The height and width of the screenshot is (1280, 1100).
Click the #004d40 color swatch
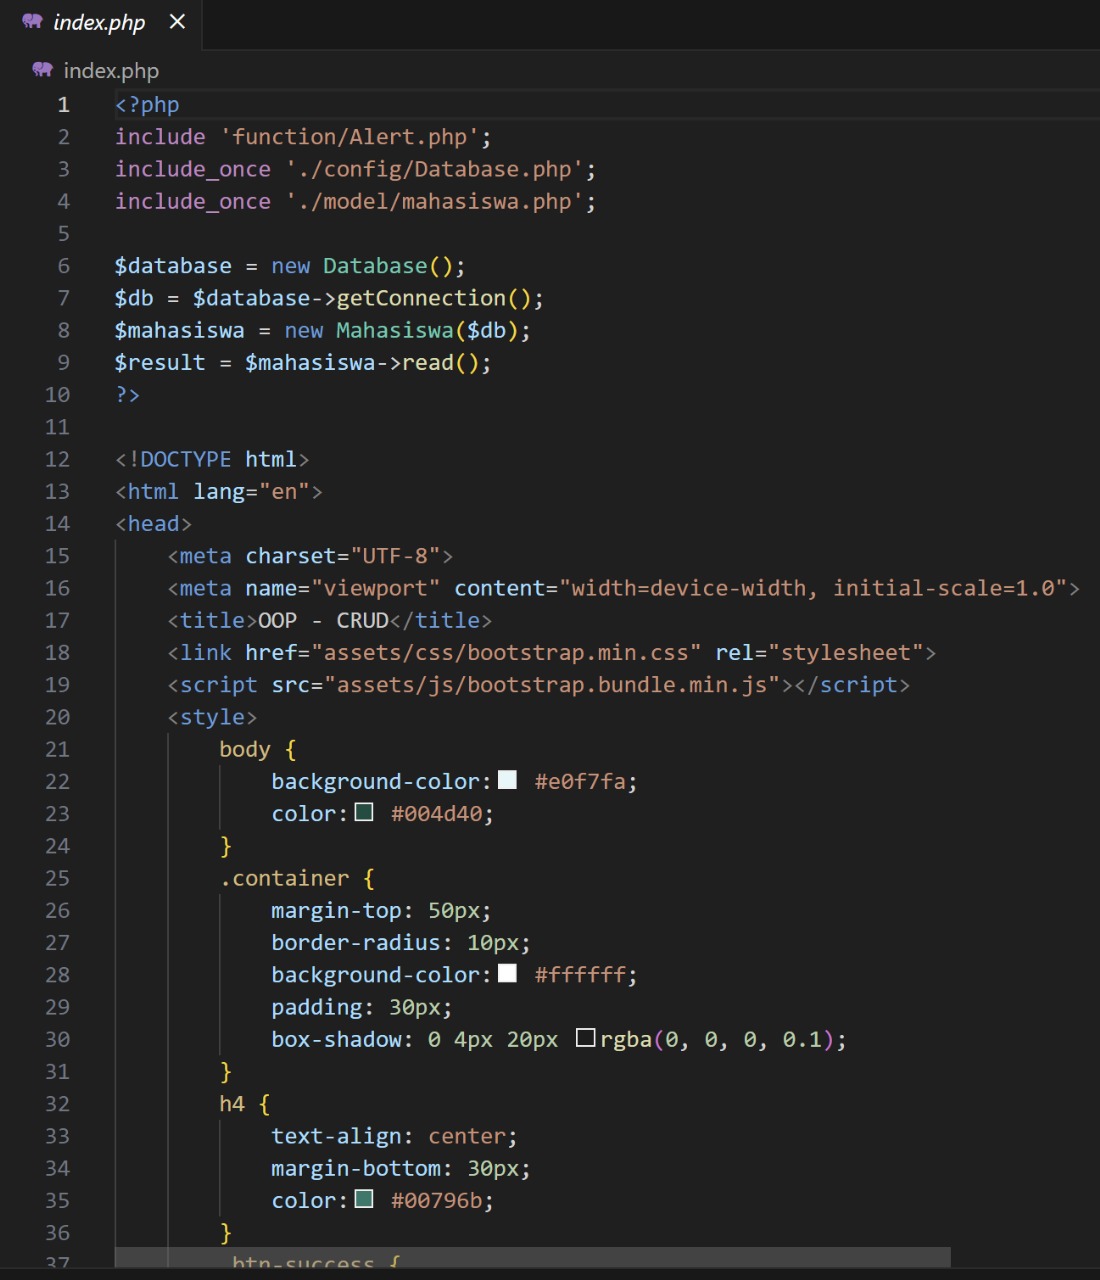[364, 812]
